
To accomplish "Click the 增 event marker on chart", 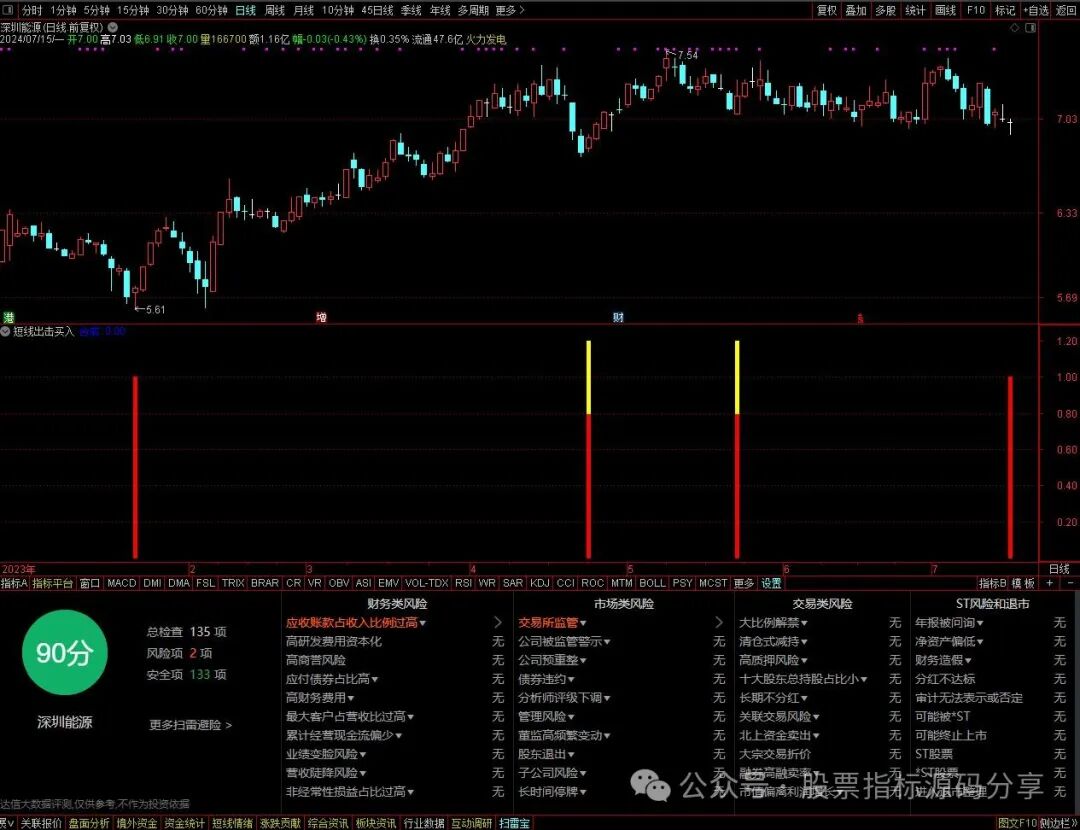I will pos(321,317).
